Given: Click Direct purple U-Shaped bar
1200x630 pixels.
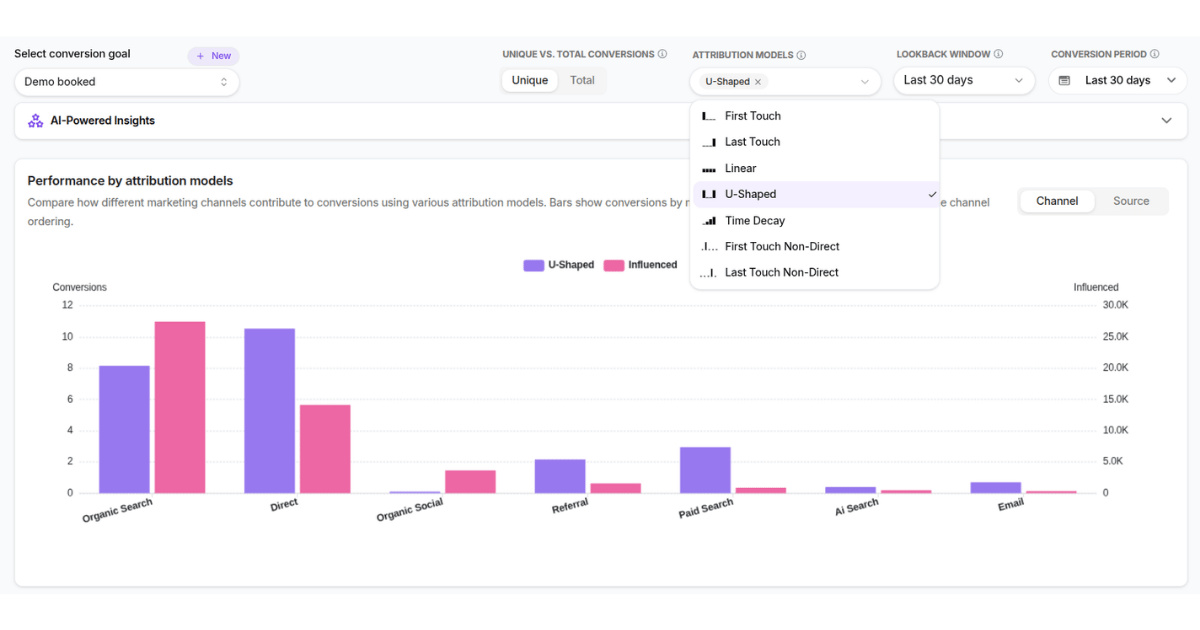Looking at the screenshot, I should point(270,411).
